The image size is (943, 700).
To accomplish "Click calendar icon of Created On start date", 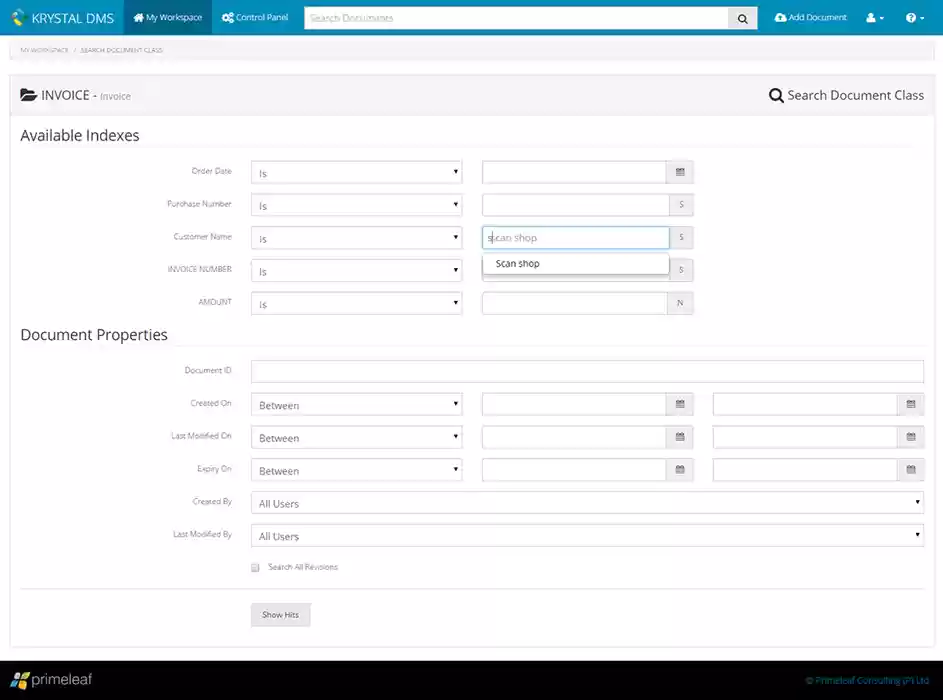I will tap(680, 405).
